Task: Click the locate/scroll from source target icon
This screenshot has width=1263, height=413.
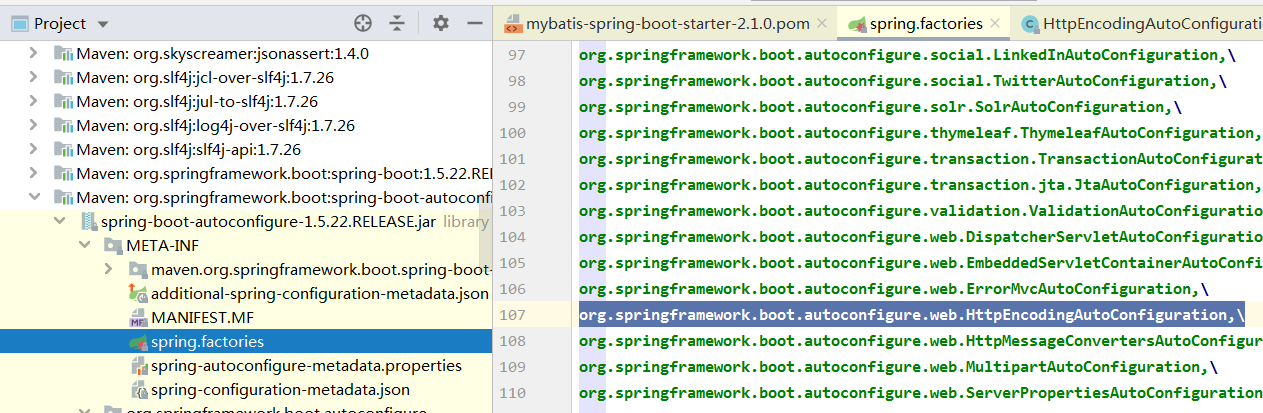Action: (363, 23)
